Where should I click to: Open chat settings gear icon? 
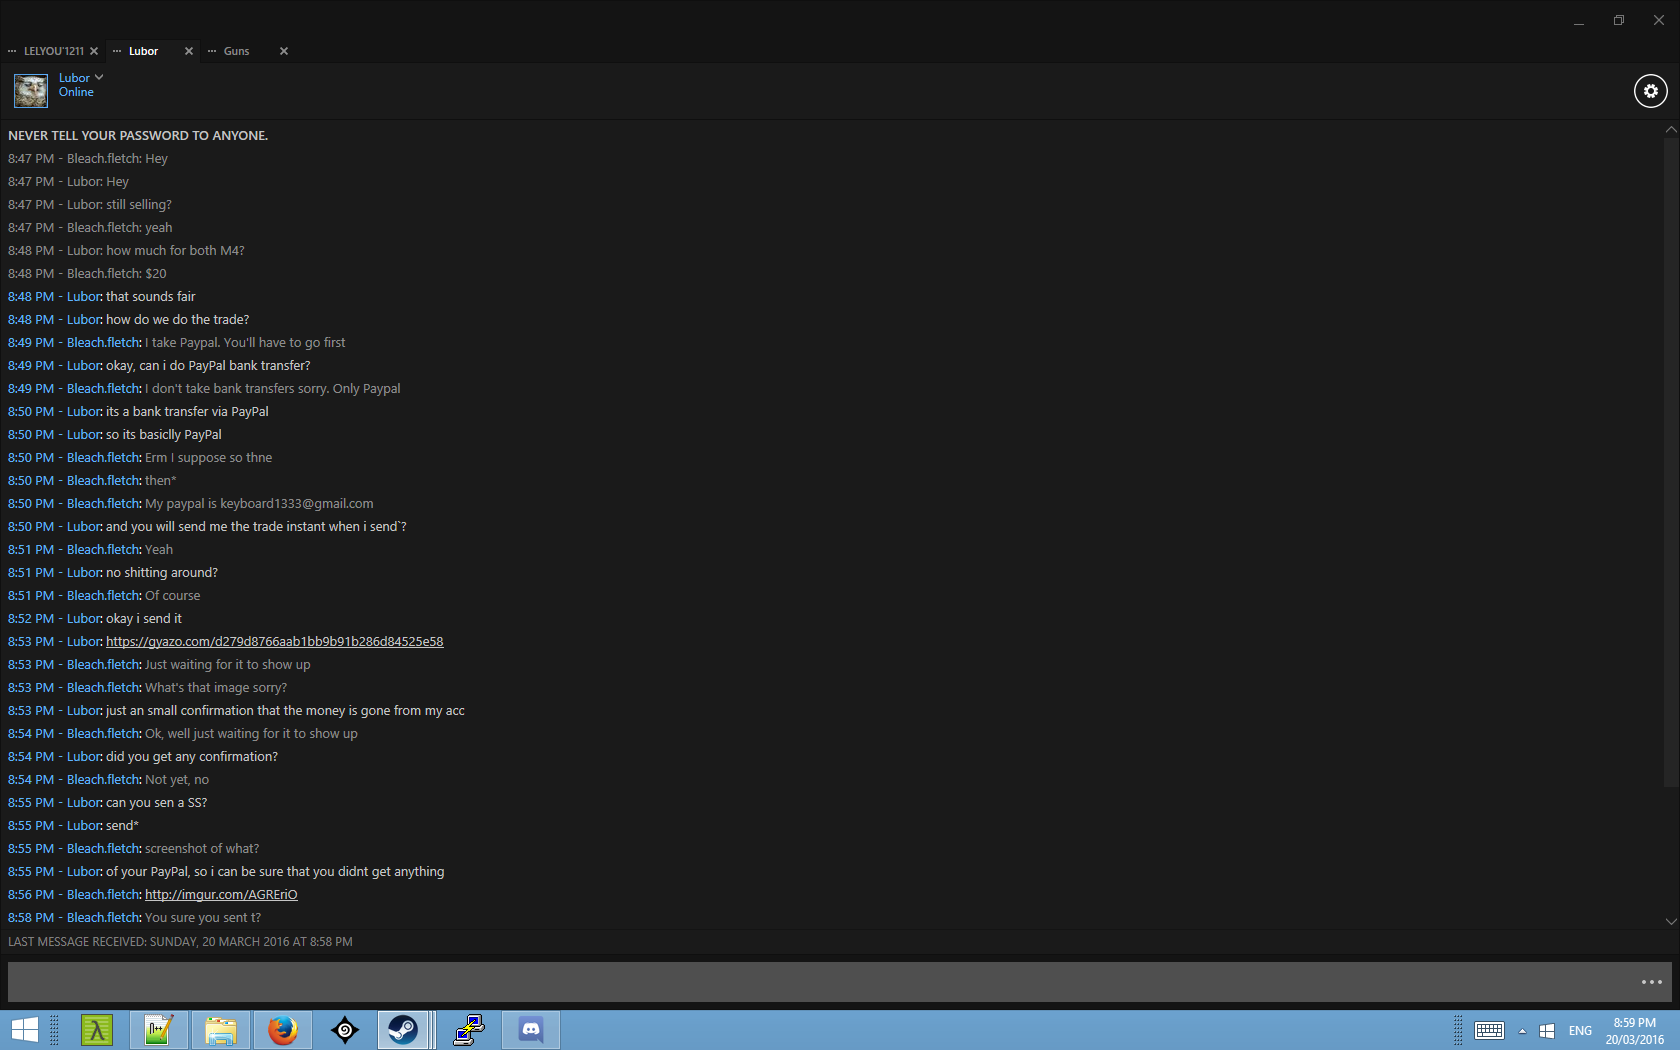point(1650,91)
